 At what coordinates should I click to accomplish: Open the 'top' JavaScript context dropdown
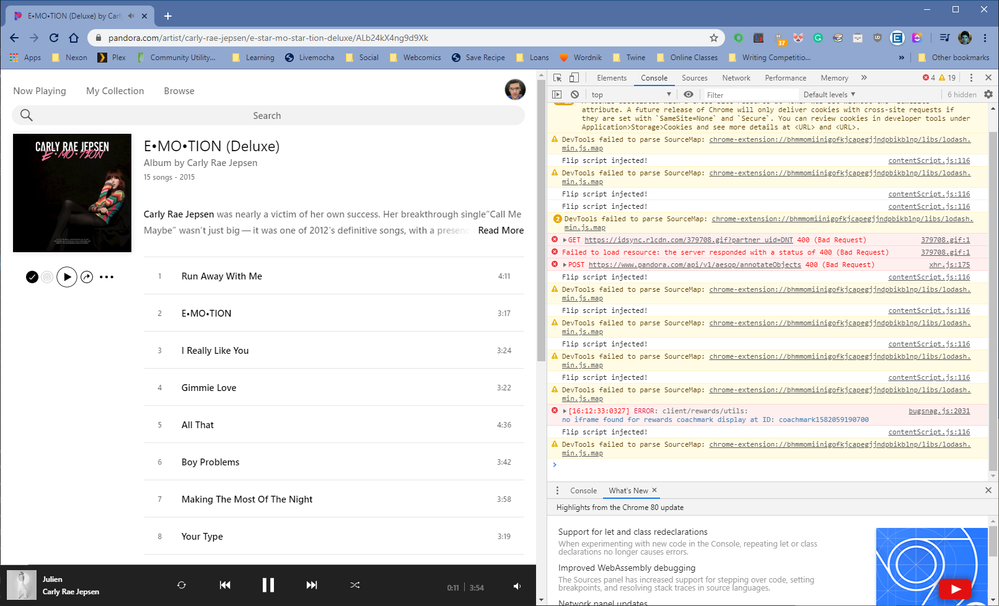(630, 95)
